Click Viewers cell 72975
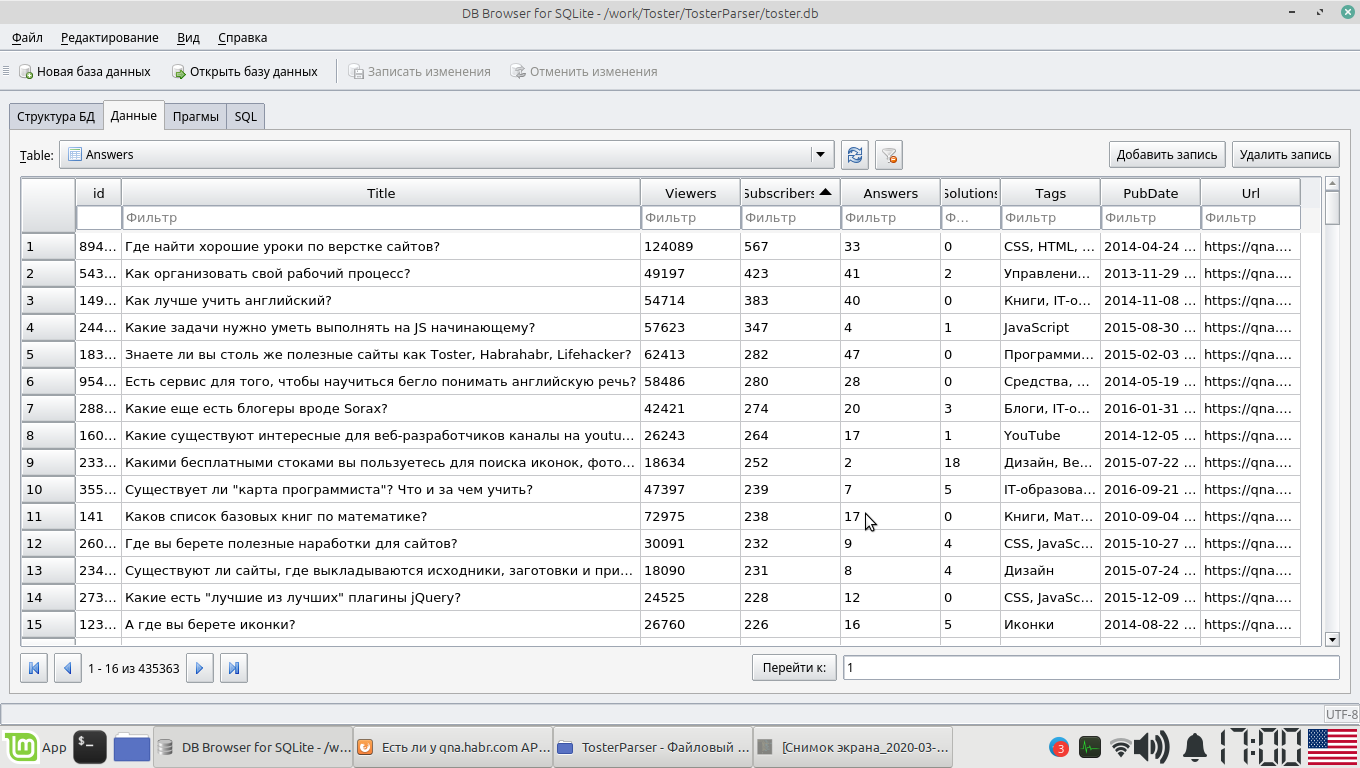The image size is (1360, 768). coord(691,517)
